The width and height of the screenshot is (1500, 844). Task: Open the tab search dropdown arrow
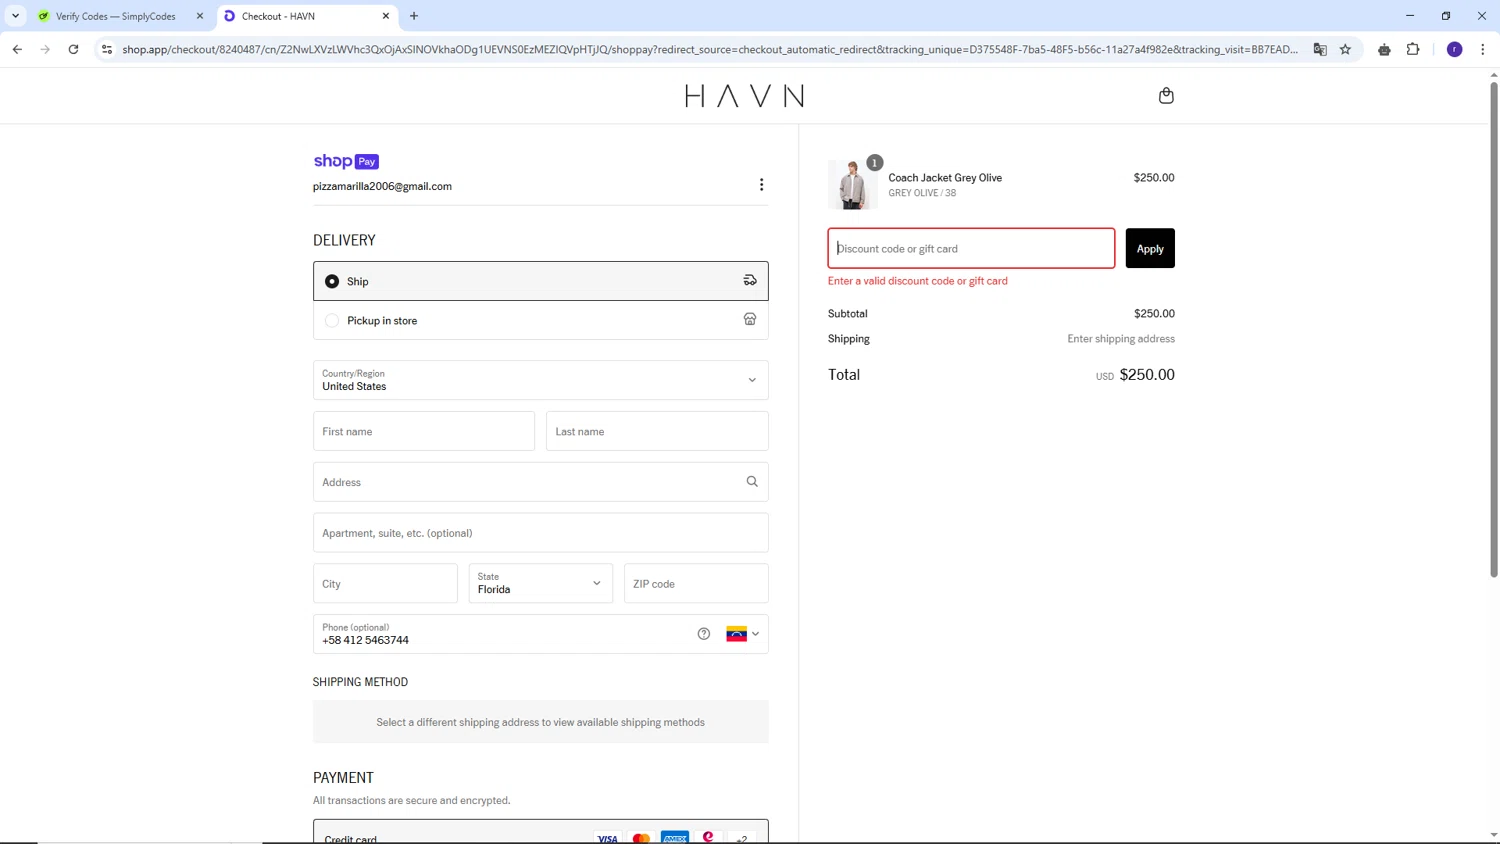(x=15, y=16)
